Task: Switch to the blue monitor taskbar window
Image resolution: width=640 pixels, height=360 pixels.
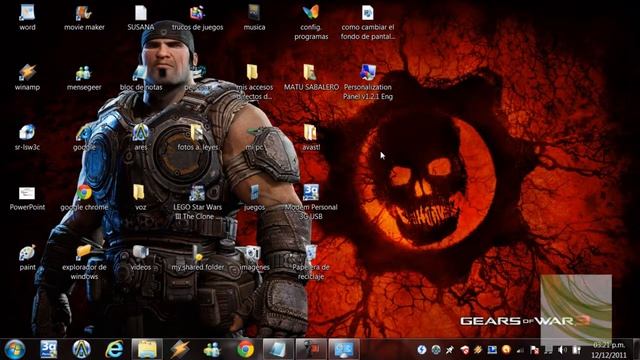Action: [344, 349]
